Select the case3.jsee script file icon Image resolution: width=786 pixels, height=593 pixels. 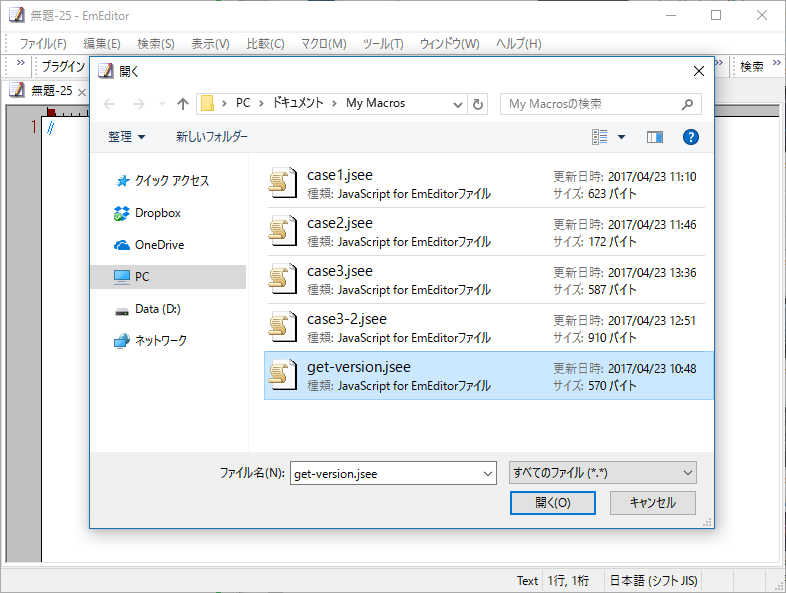tap(283, 279)
